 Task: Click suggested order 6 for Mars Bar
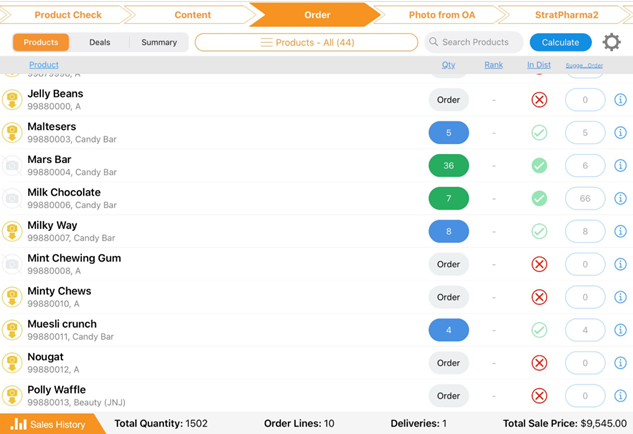click(x=585, y=166)
